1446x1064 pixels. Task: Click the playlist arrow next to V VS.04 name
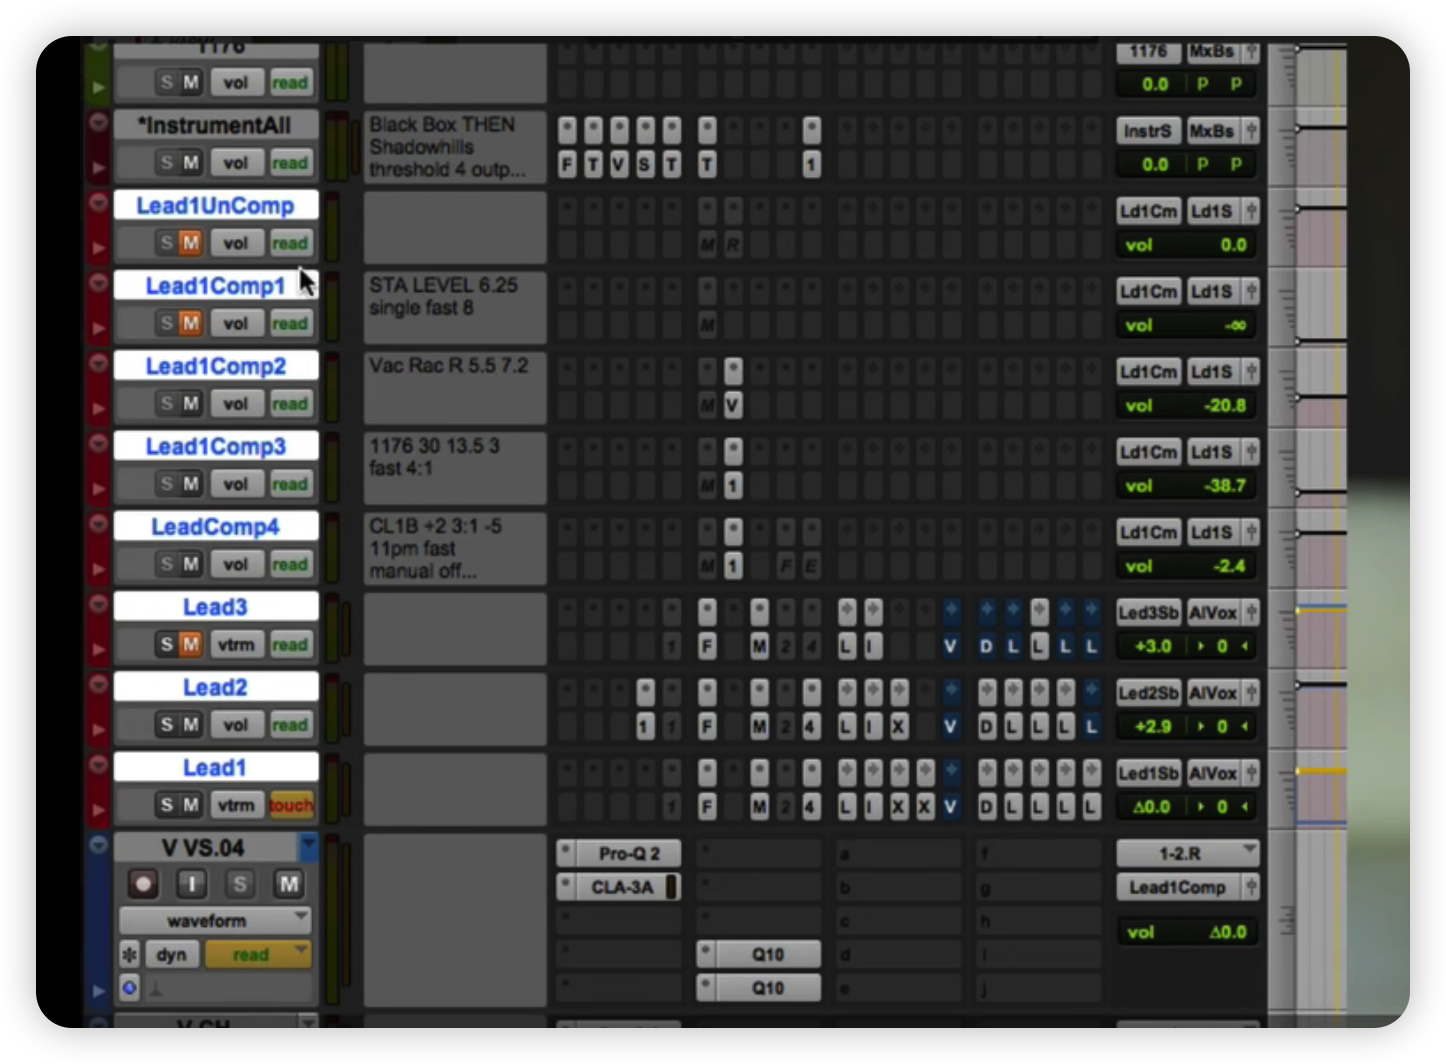(308, 847)
